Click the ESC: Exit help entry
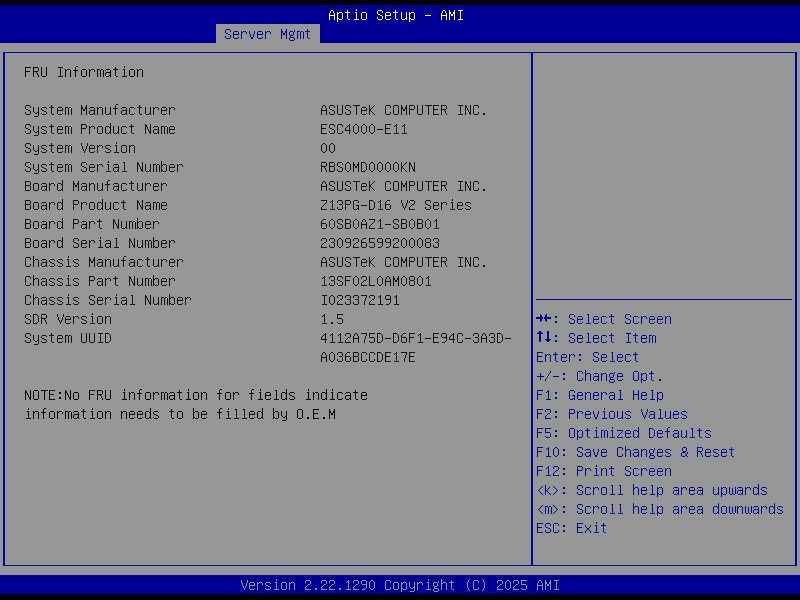The height and width of the screenshot is (600, 800). (571, 528)
